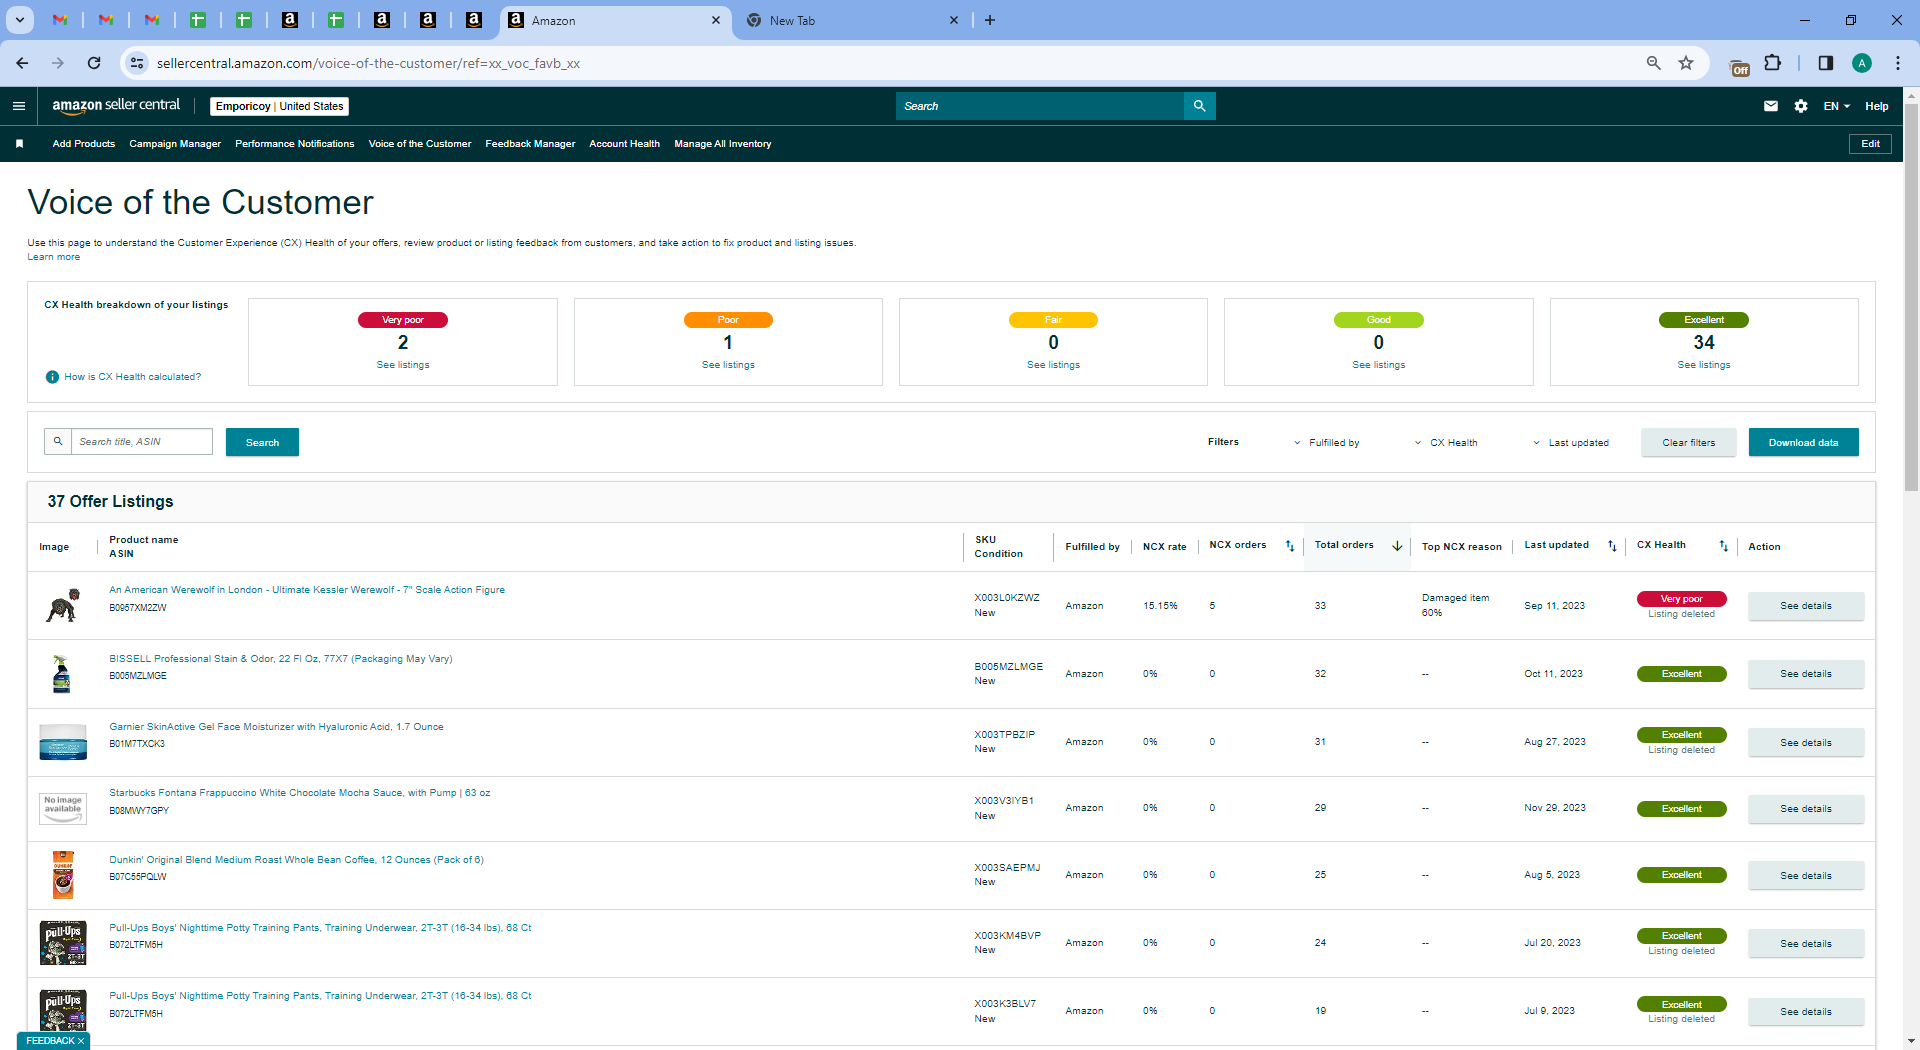This screenshot has width=1920, height=1050.
Task: Open the Chrome tab search chevron
Action: click(20, 20)
